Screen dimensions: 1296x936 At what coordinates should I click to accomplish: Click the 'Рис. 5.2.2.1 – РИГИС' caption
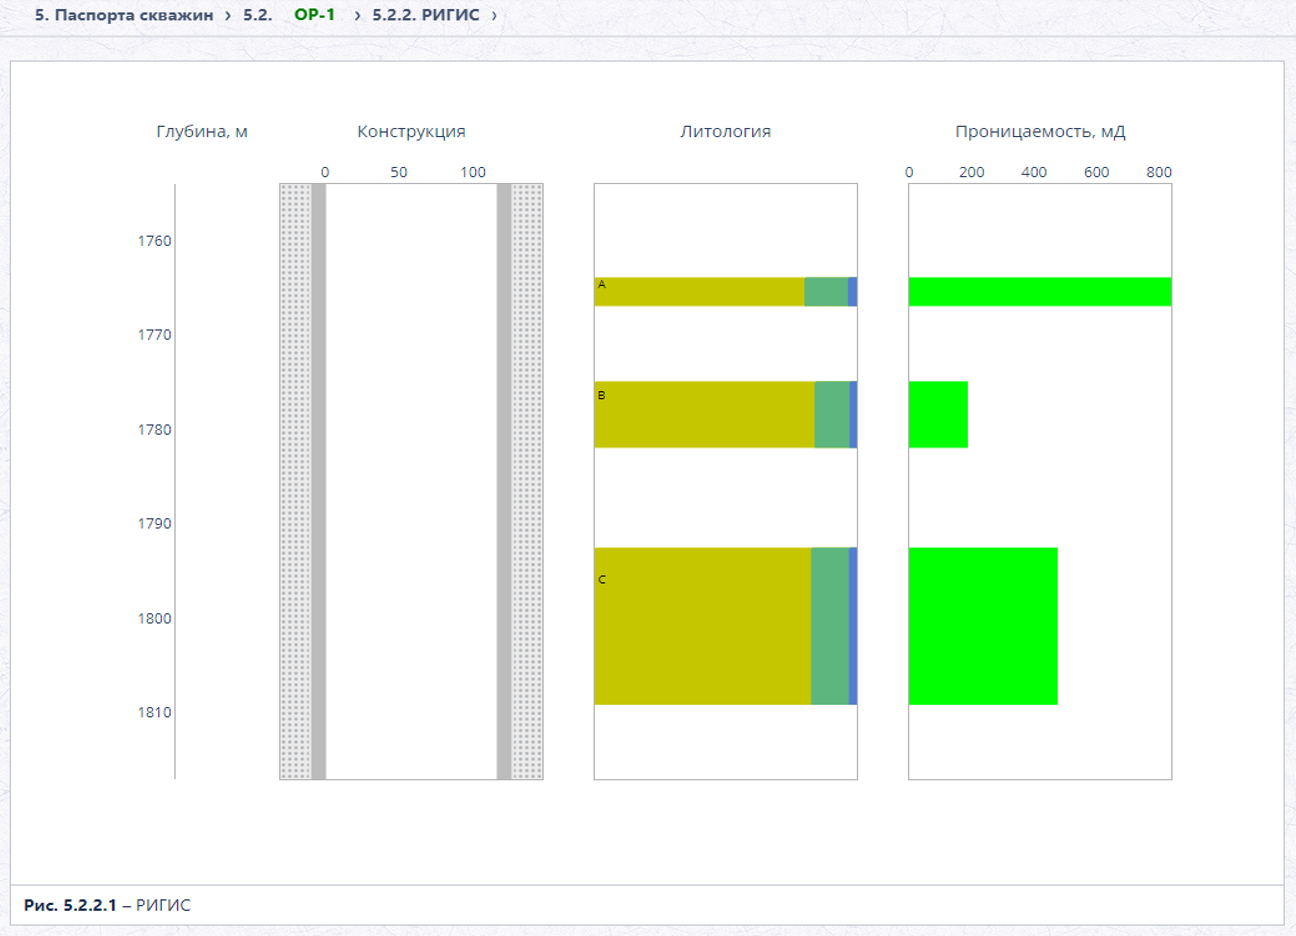point(107,905)
